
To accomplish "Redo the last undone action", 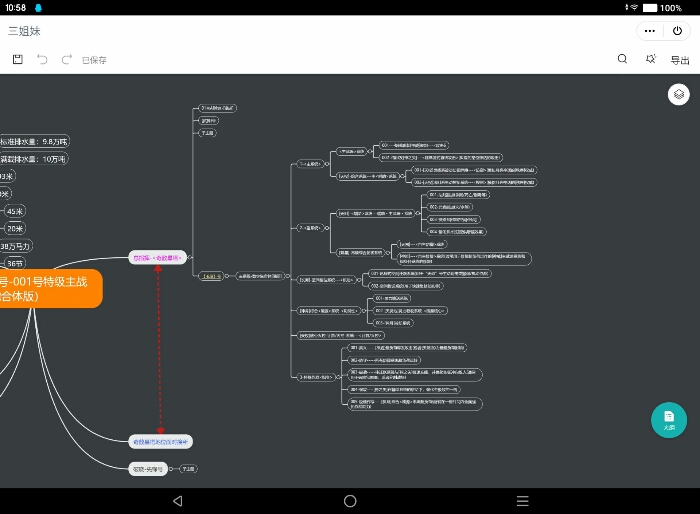I will tap(67, 59).
